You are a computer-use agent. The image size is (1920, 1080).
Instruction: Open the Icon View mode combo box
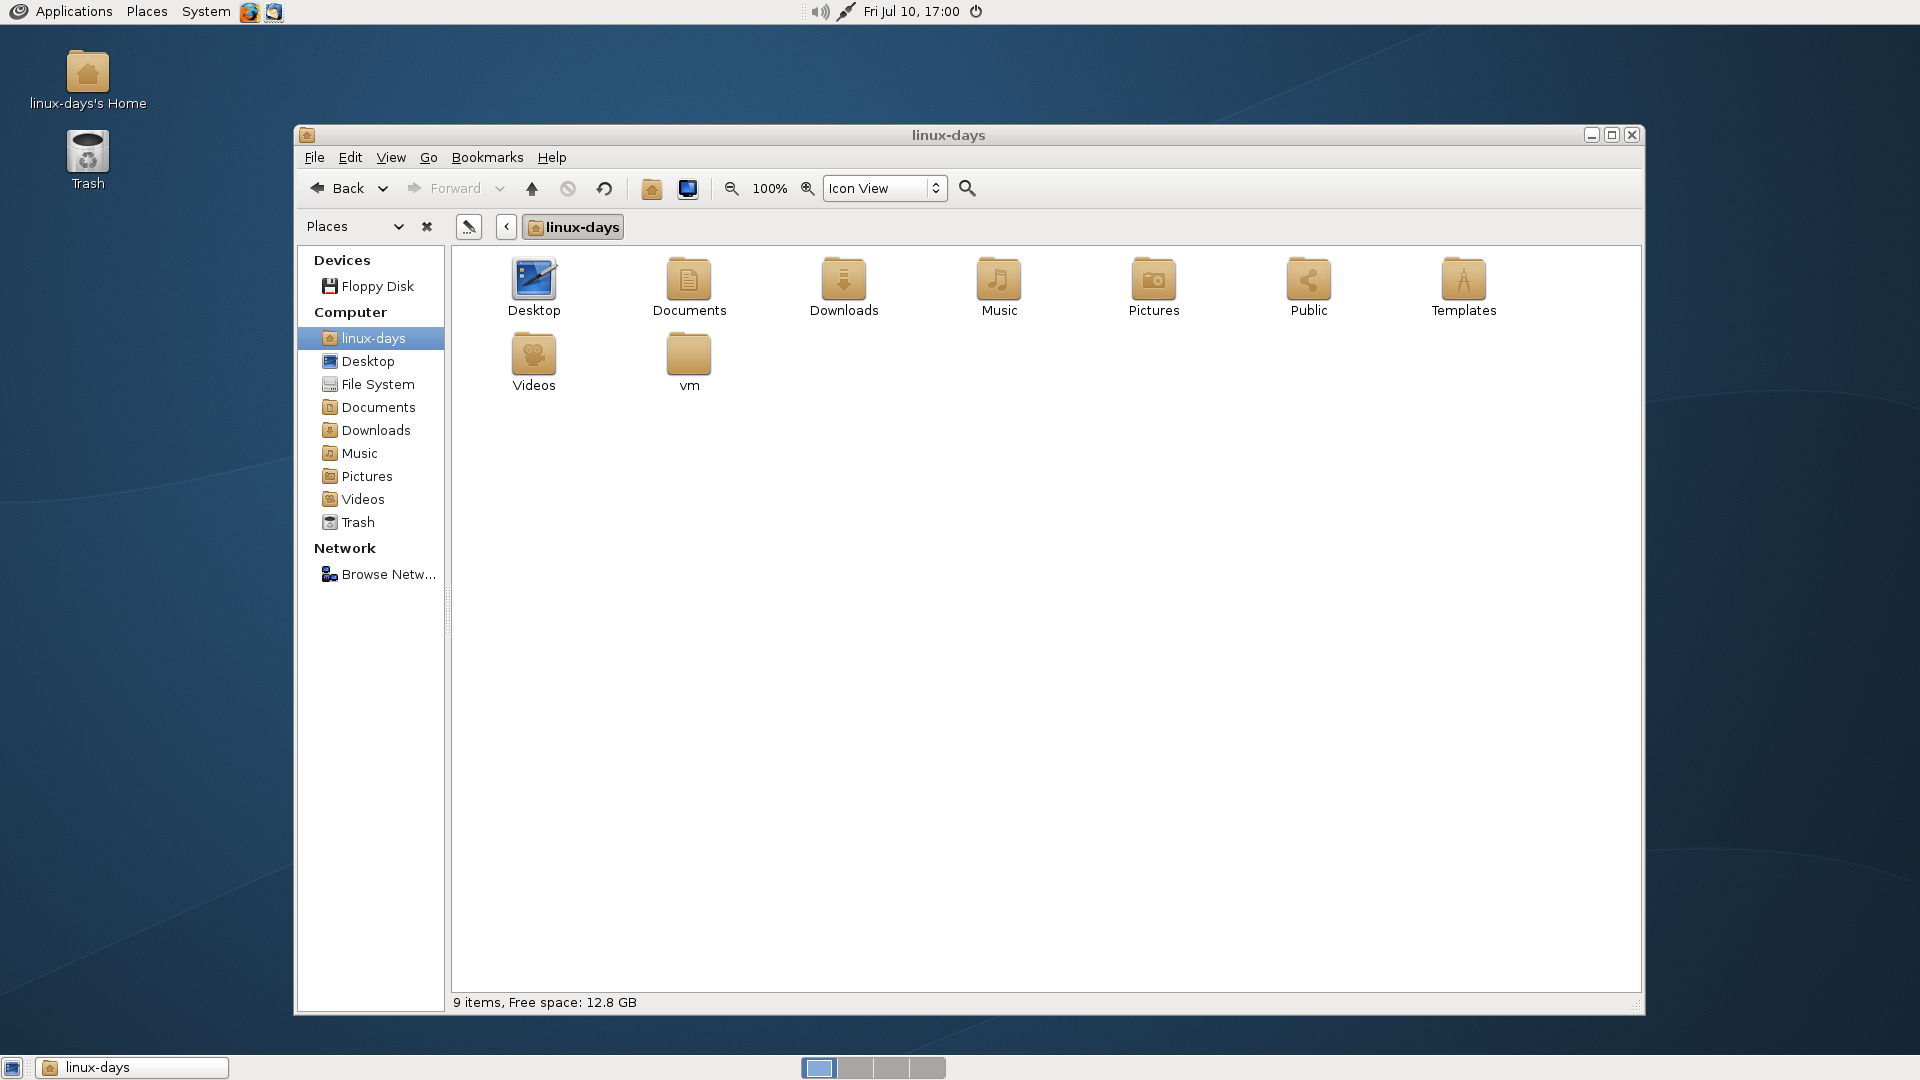pyautogui.click(x=885, y=188)
